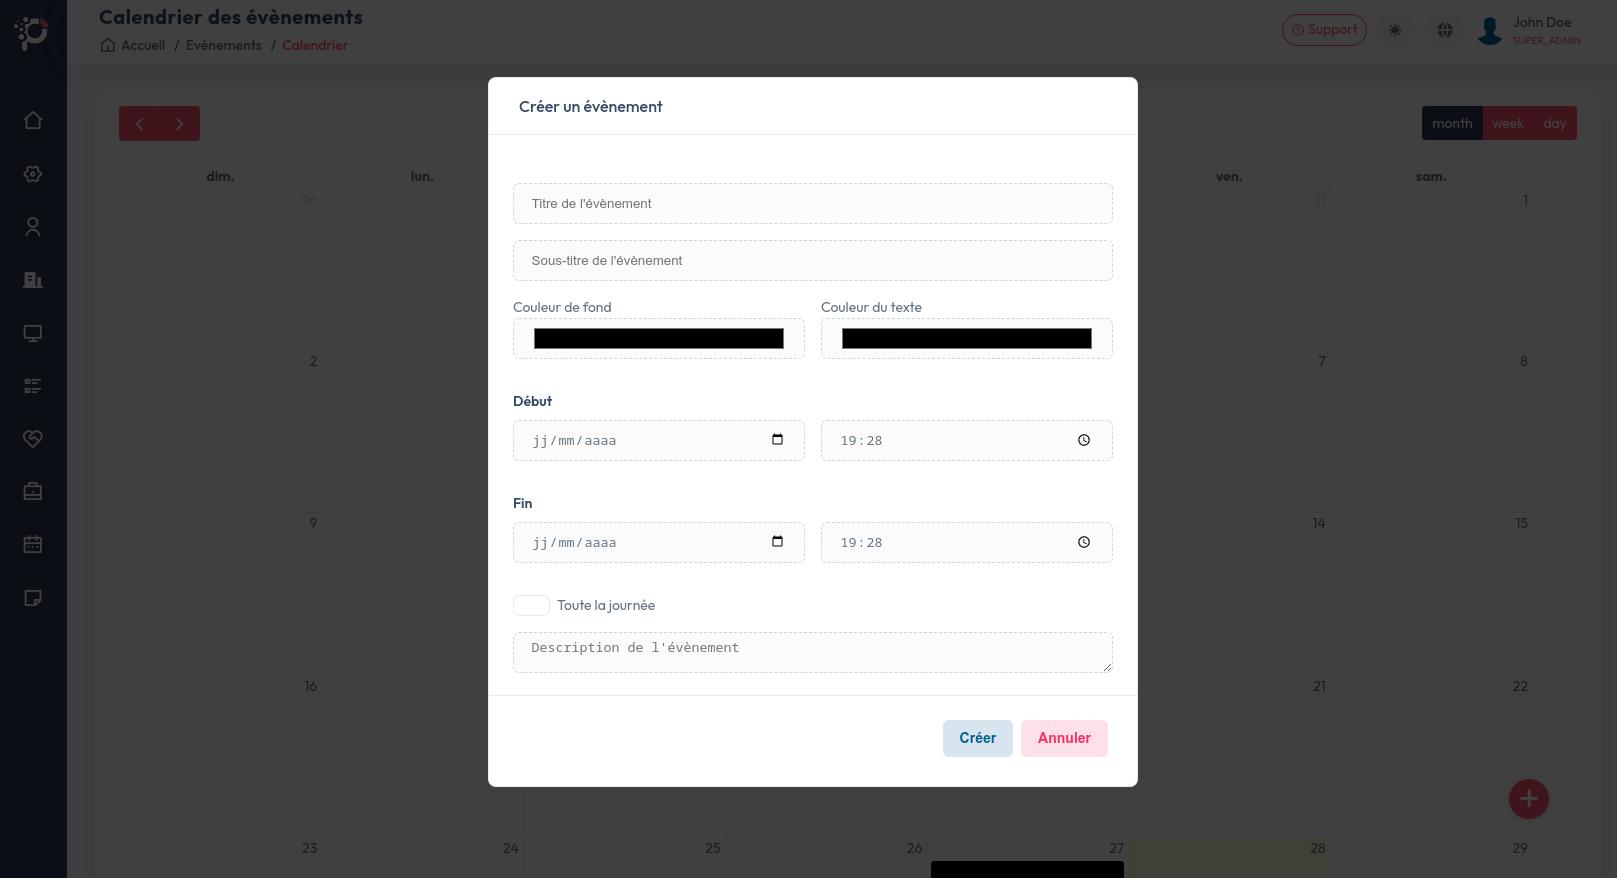This screenshot has height=878, width=1617.
Task: Switch theme with the sun icon
Action: 1395,31
